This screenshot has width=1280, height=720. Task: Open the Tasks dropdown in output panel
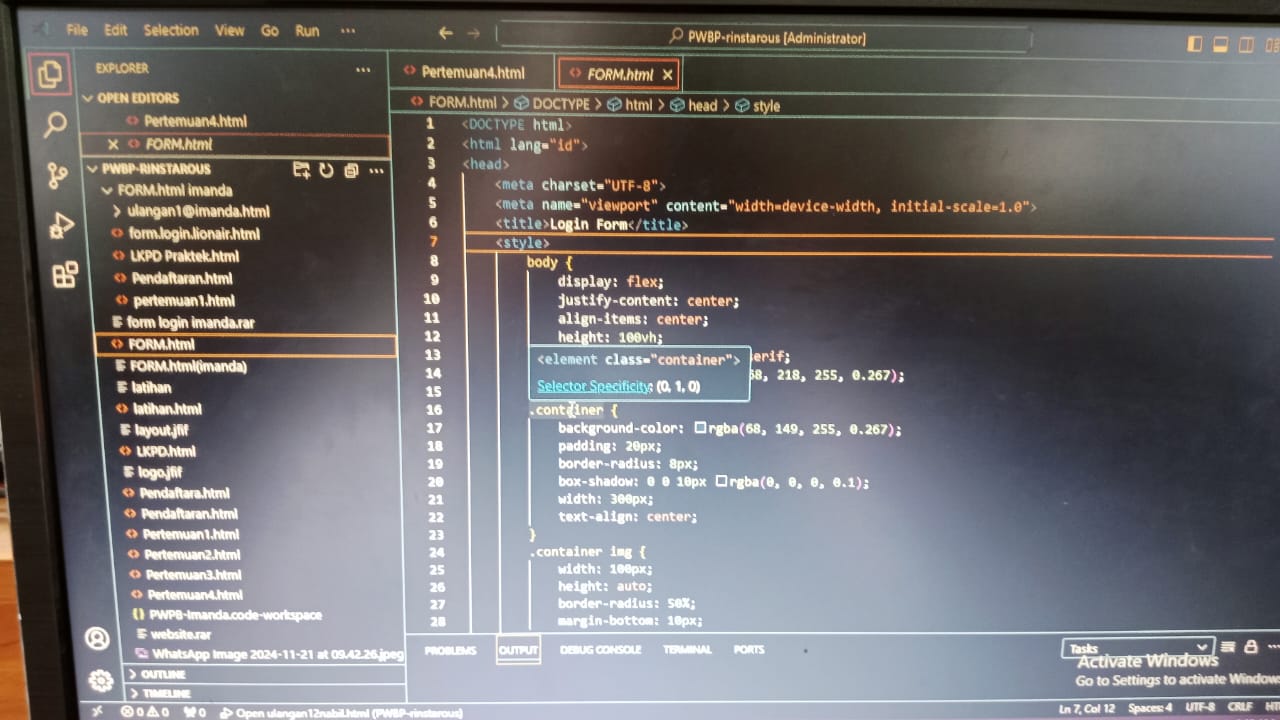coord(1138,648)
